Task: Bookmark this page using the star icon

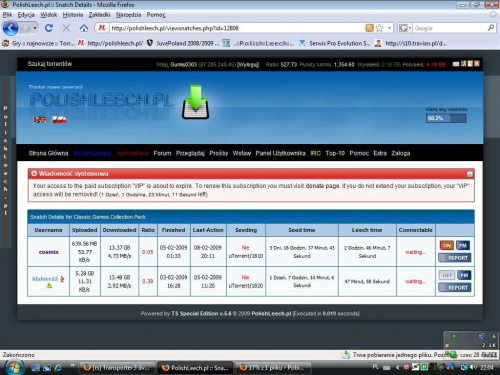Action: click(379, 28)
